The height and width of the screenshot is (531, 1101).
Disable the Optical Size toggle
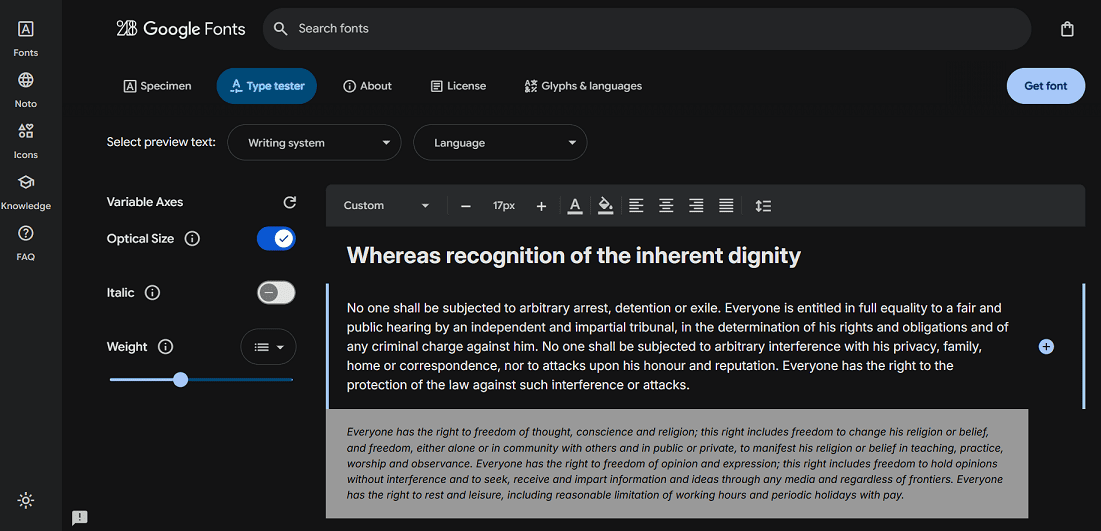coord(276,238)
